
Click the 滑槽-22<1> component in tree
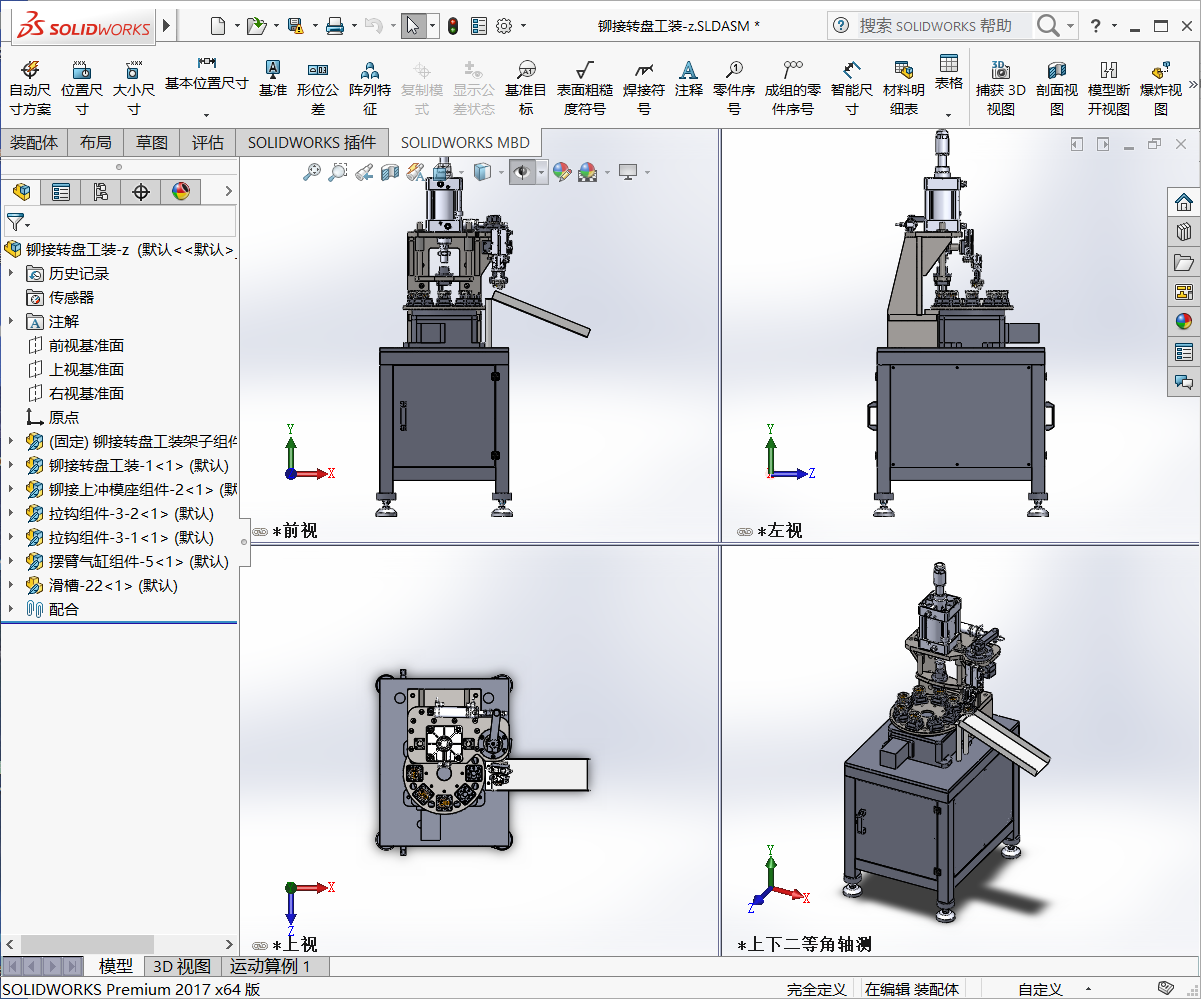(102, 585)
